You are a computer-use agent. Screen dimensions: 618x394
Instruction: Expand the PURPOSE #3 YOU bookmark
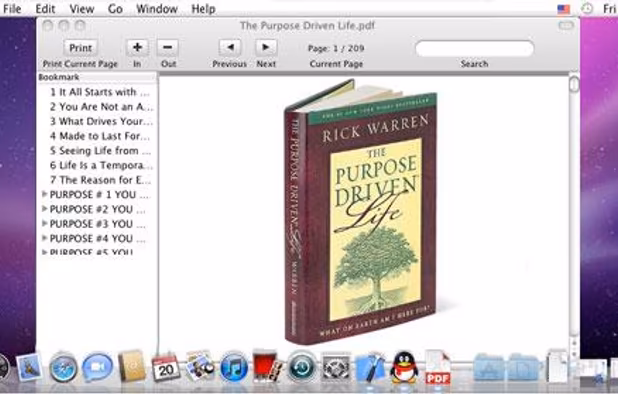tap(45, 223)
